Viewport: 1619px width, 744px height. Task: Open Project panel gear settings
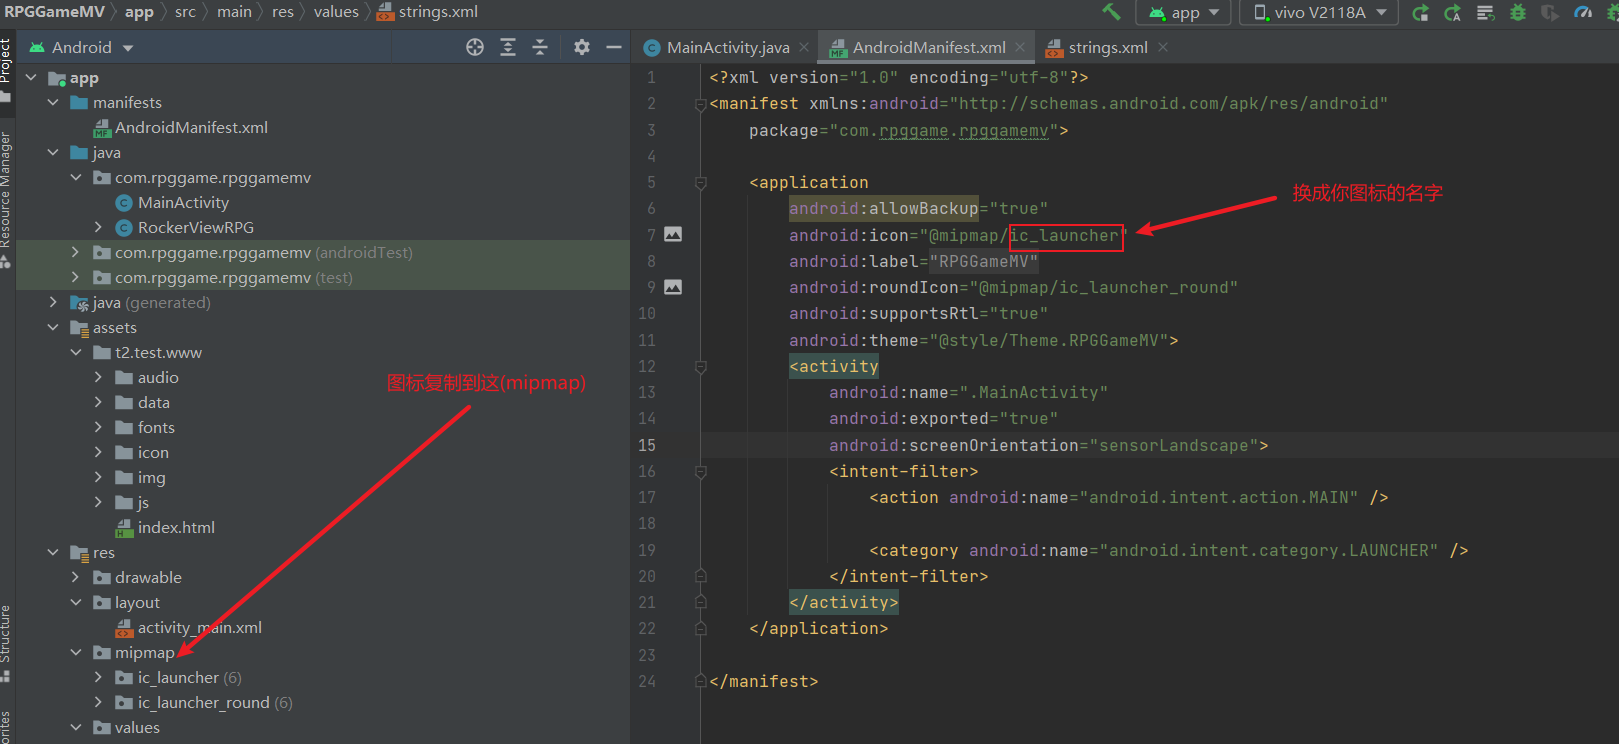point(582,47)
